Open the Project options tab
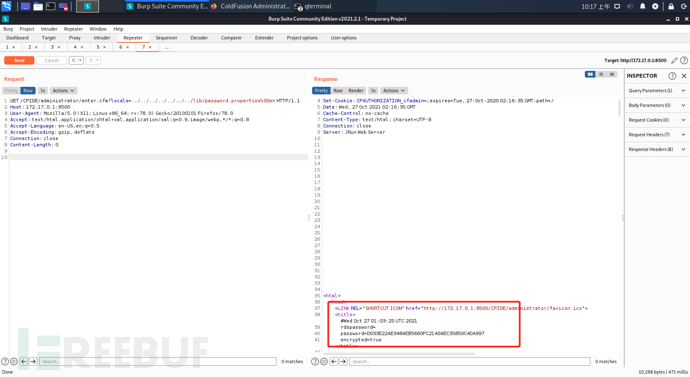This screenshot has width=690, height=377. coord(302,38)
